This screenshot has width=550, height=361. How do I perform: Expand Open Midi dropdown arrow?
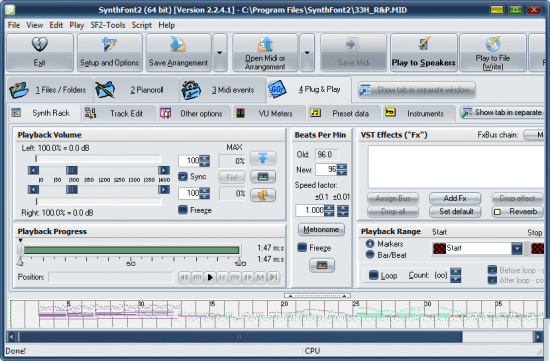click(x=307, y=53)
